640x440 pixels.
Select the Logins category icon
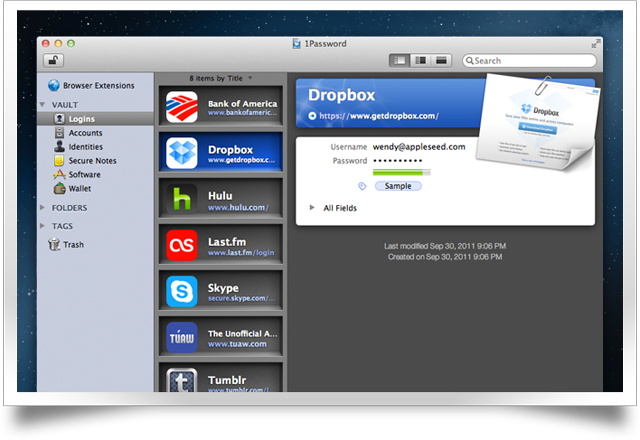59,119
